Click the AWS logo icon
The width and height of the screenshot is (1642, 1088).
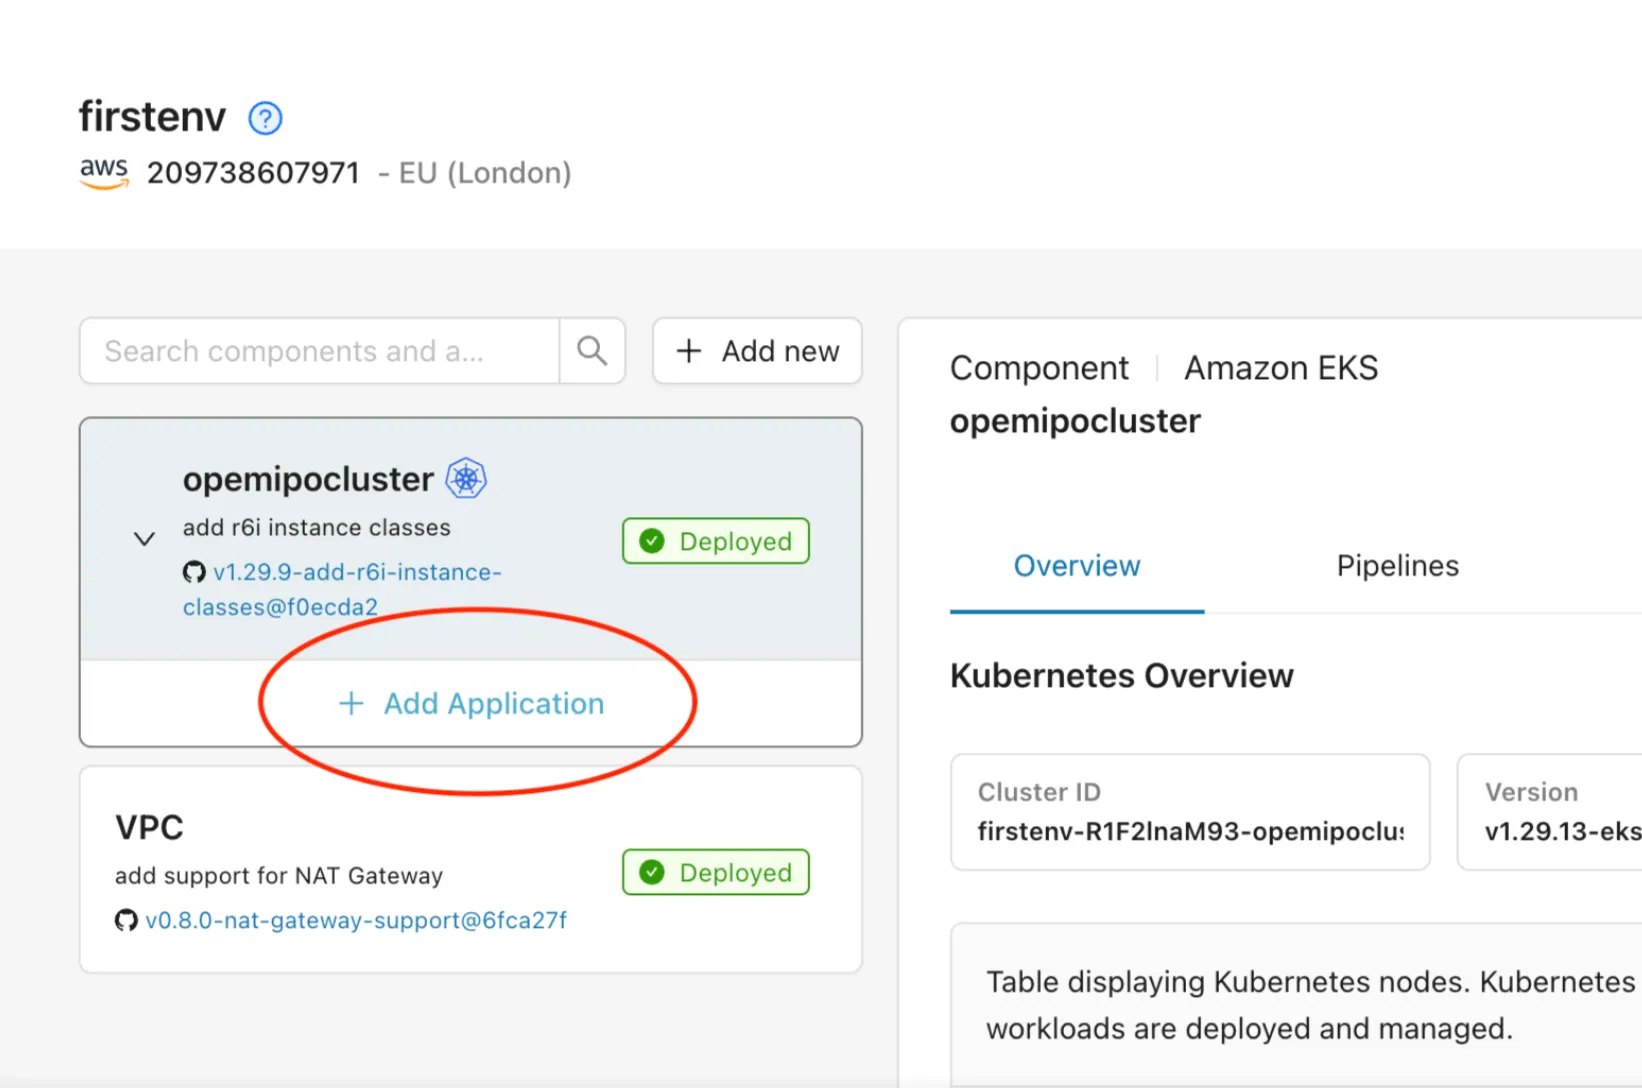point(104,173)
